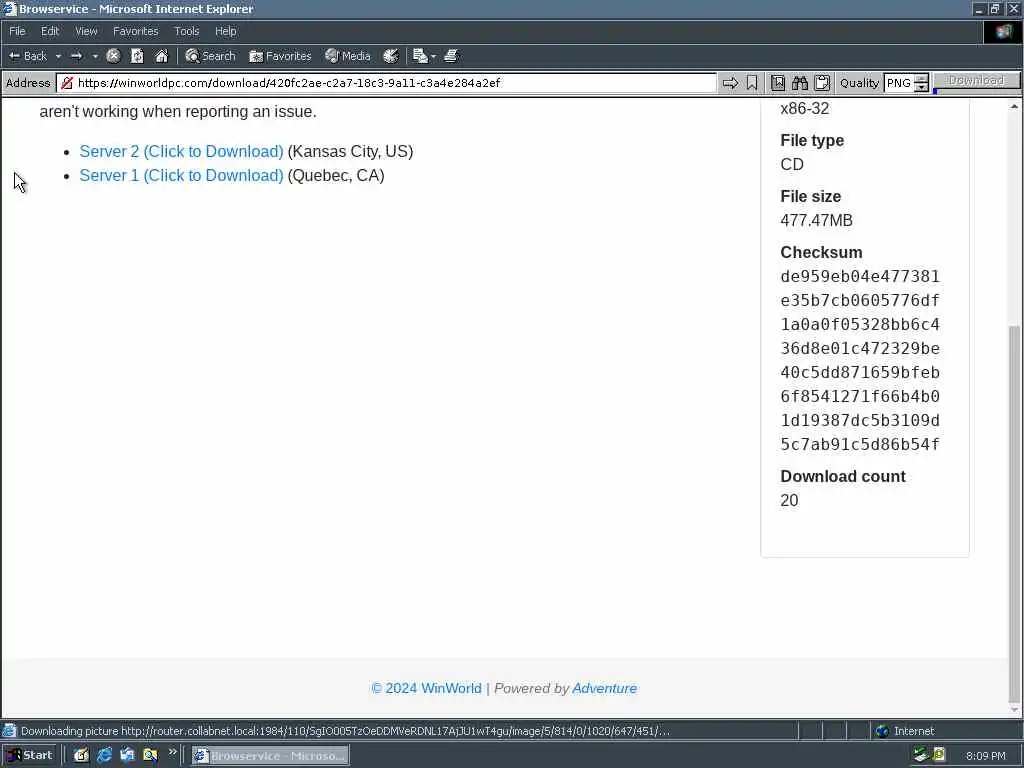Click the Forward navigation arrow icon
This screenshot has height=768, width=1024.
(x=76, y=56)
